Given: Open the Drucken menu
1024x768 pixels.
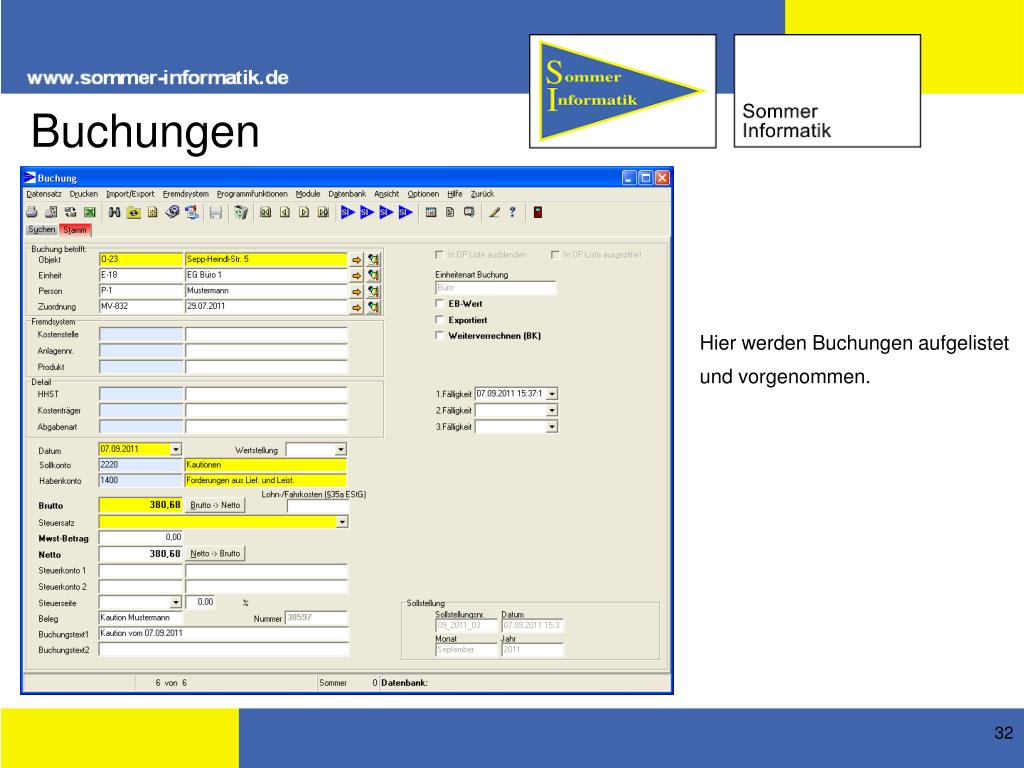Looking at the screenshot, I should click(84, 194).
